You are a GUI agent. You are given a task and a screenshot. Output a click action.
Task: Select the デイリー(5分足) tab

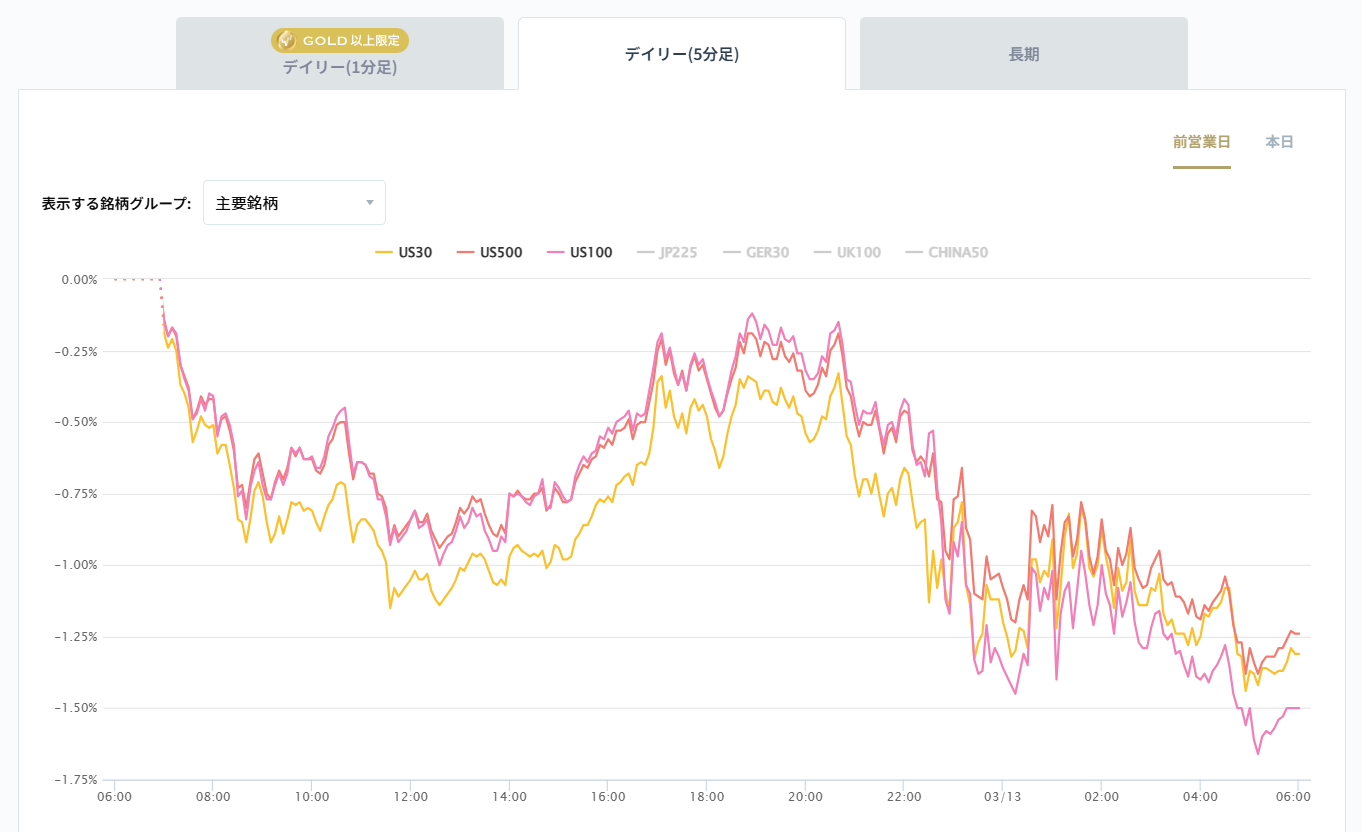click(x=681, y=54)
